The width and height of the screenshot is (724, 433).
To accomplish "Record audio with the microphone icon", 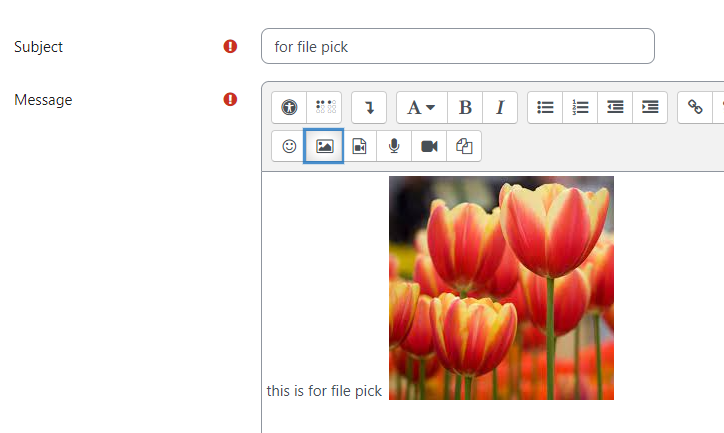I will 394,146.
